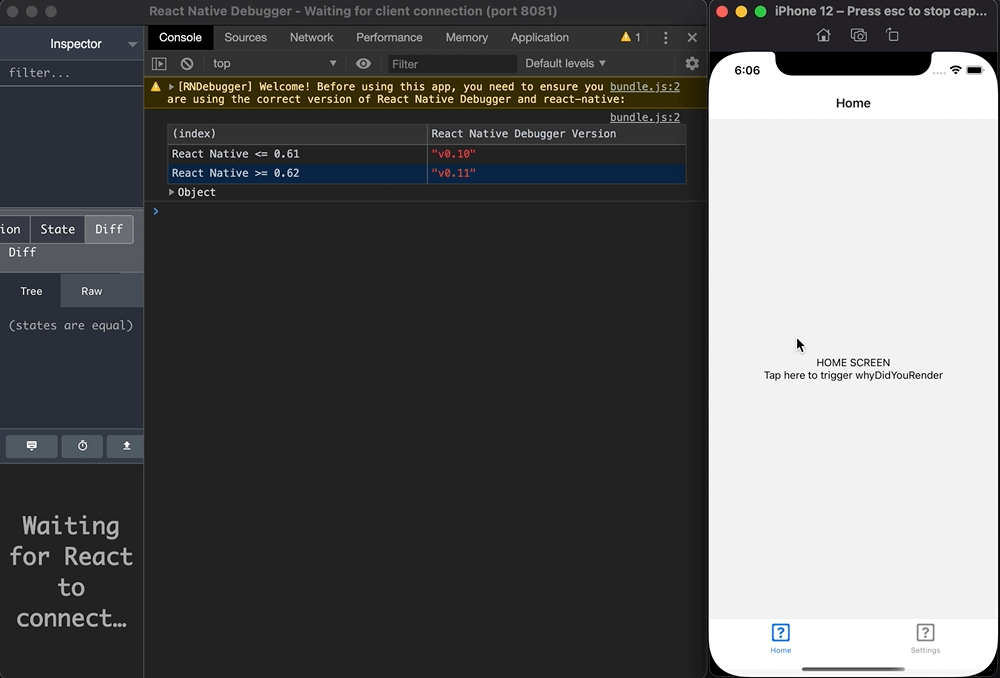Image resolution: width=1000 pixels, height=678 pixels.
Task: Click the dispatcher keyboard icon button
Action: click(31, 446)
